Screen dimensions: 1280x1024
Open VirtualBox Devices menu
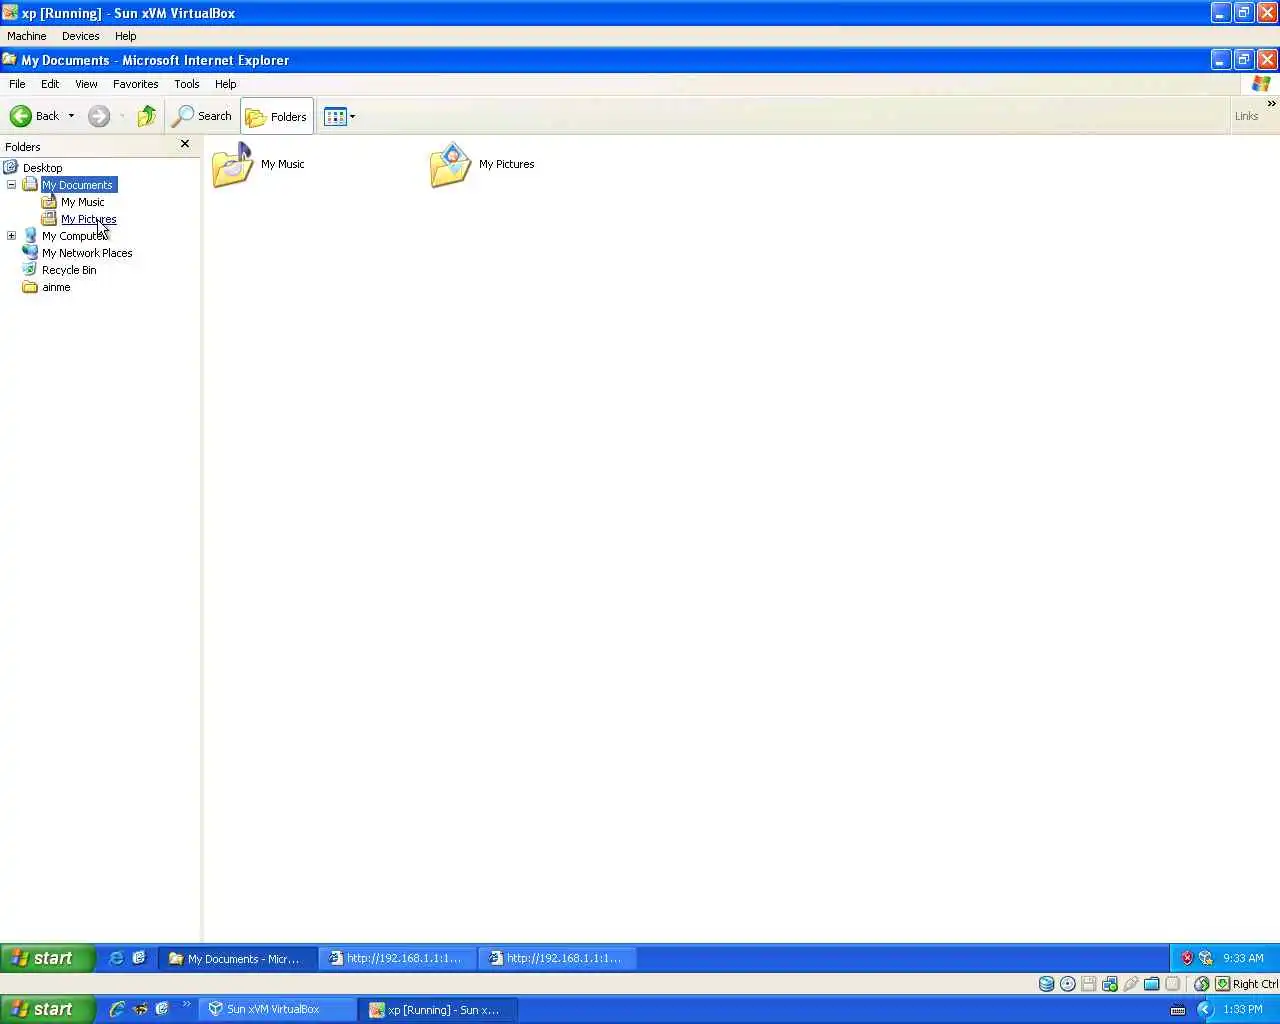click(x=80, y=36)
